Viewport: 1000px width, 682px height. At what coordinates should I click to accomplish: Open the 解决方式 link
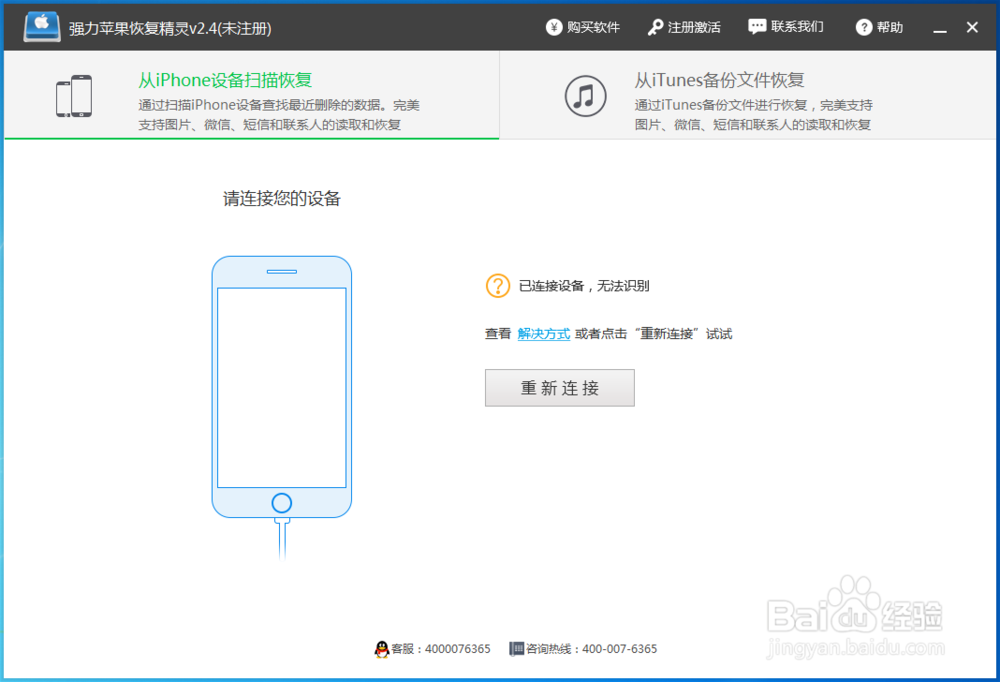pos(543,333)
